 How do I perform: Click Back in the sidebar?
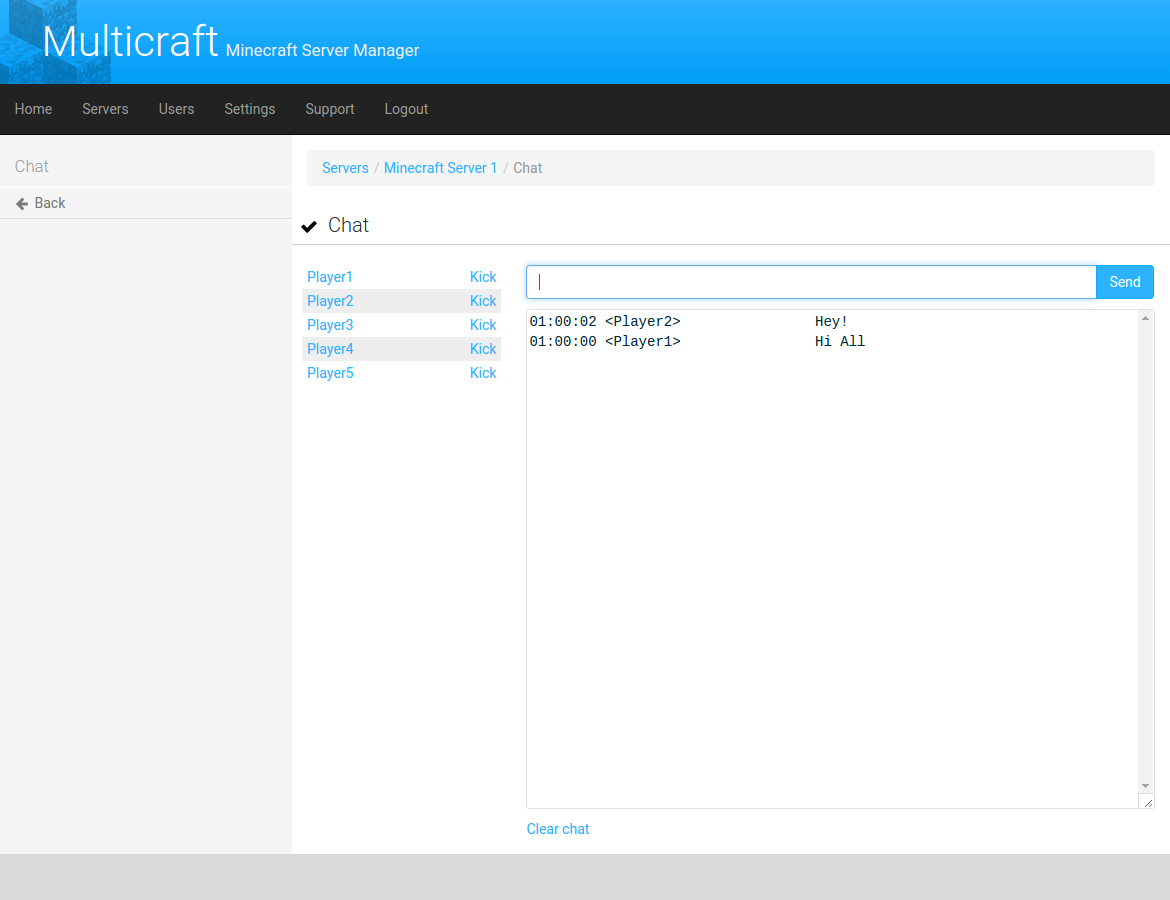[50, 203]
